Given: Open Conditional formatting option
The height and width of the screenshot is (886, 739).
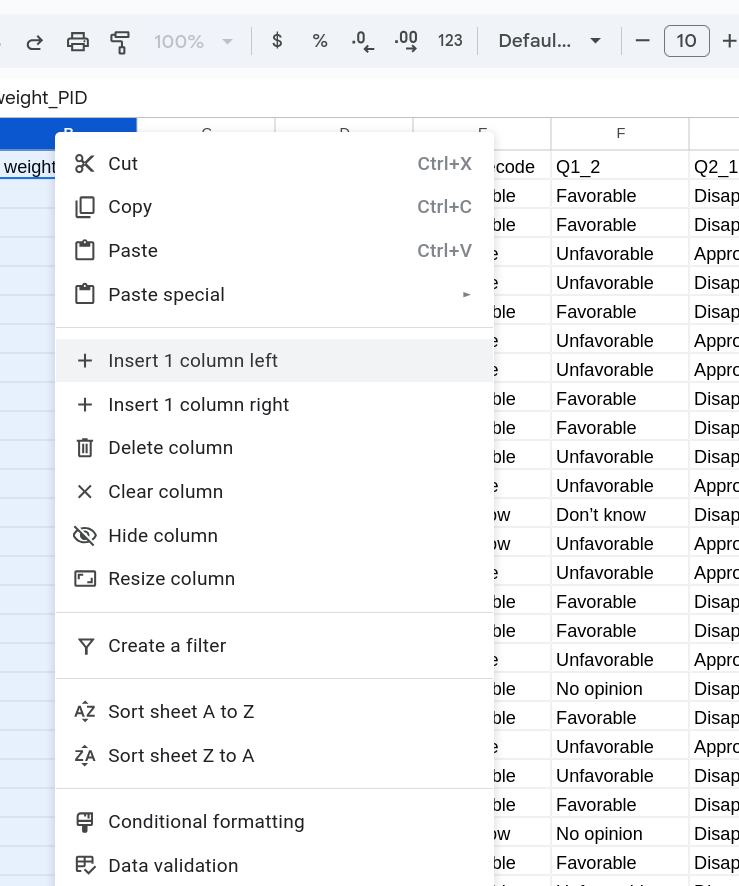Looking at the screenshot, I should coord(206,822).
